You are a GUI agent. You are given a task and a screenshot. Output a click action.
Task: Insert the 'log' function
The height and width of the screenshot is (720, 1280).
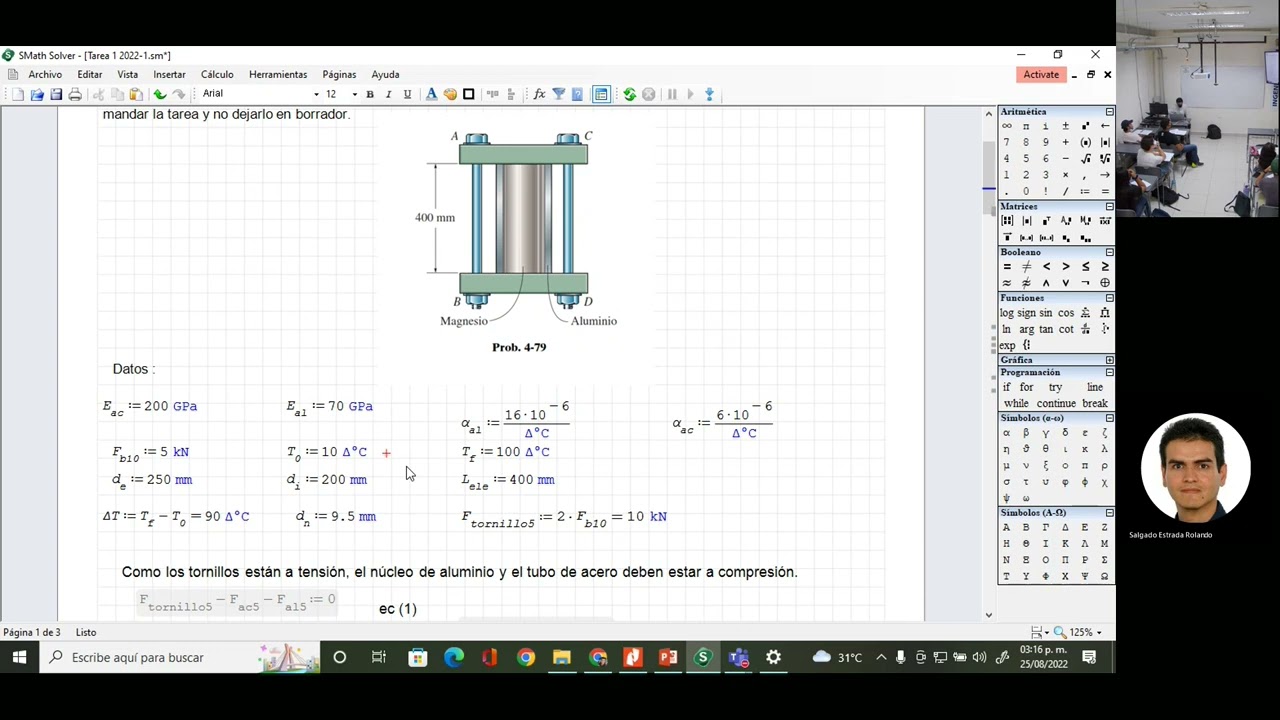(x=1007, y=313)
